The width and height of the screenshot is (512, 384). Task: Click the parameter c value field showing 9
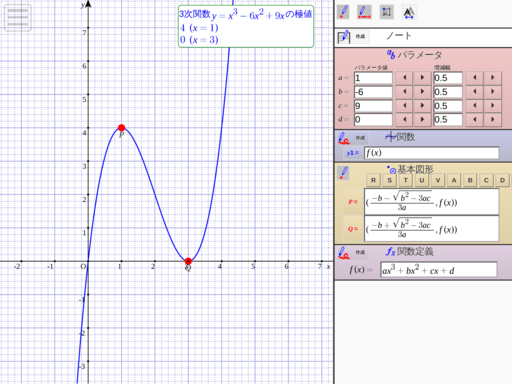(x=373, y=106)
